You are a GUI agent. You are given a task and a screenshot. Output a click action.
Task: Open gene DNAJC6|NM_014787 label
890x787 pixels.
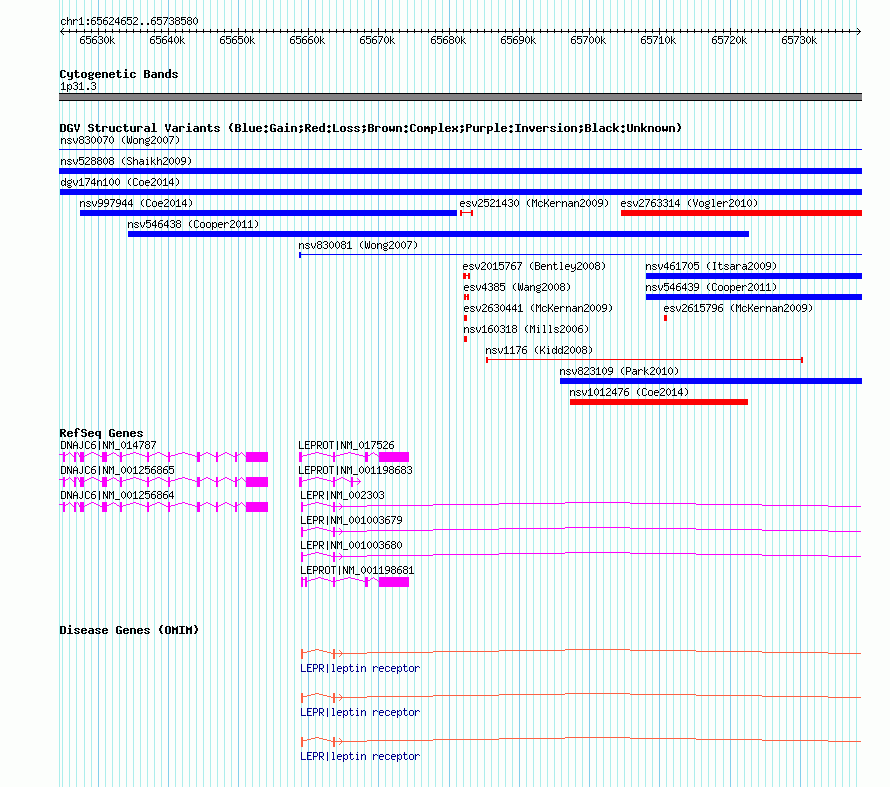(108, 445)
